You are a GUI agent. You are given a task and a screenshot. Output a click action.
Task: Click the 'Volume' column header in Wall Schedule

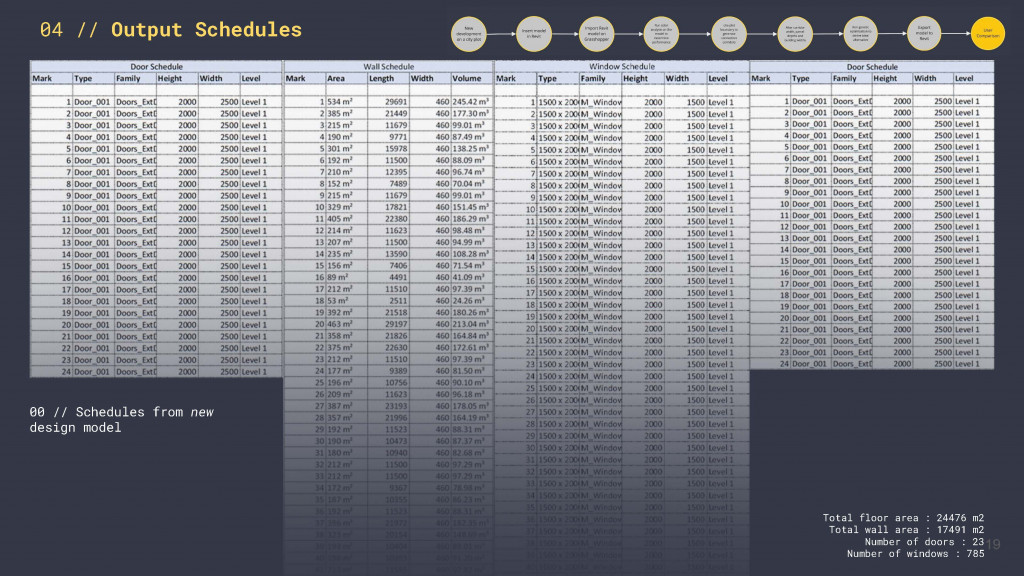[463, 78]
